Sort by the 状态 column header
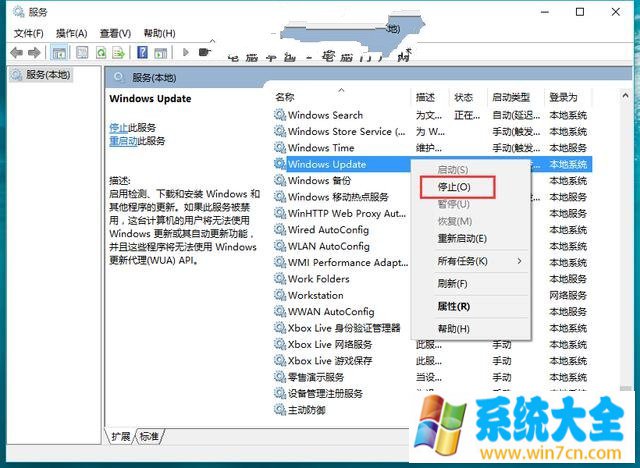Viewport: 640px width, 468px height. pos(464,97)
